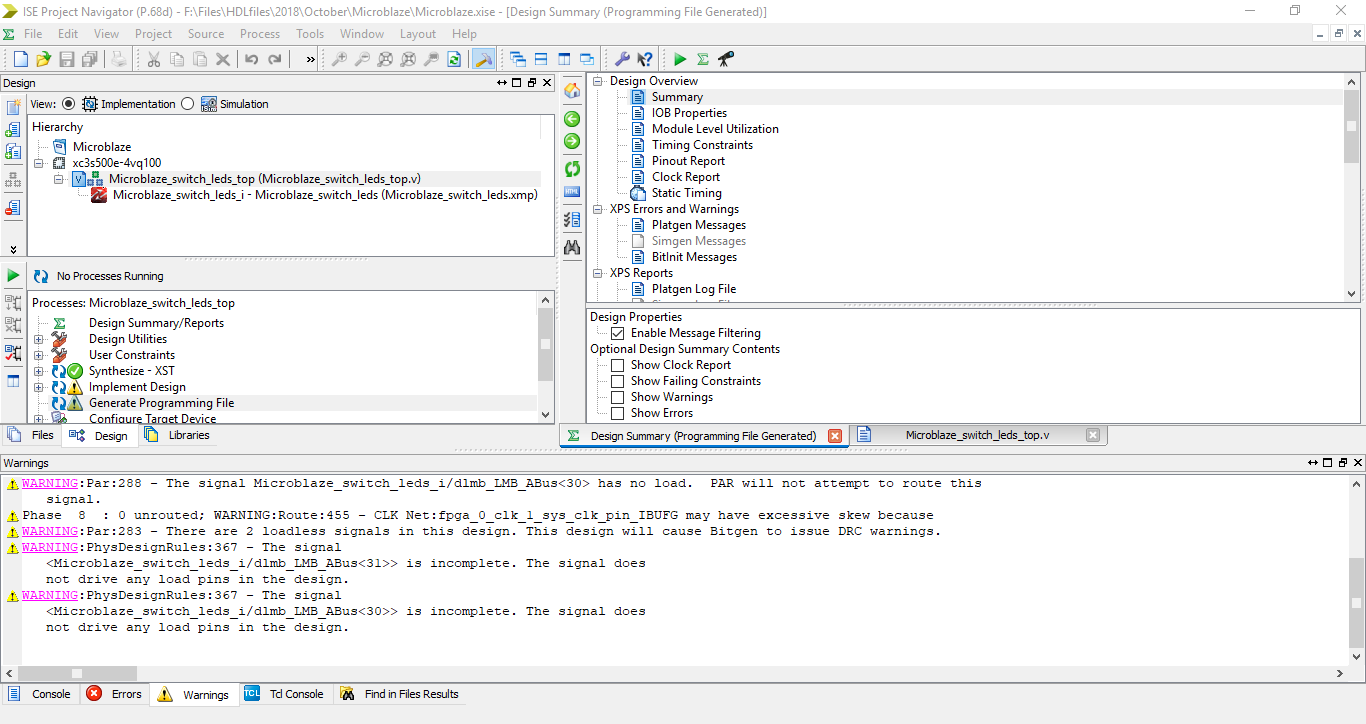The width and height of the screenshot is (1366, 724).
Task: Click the Warnings panel horizontal scrollbar thumb
Action: pyautogui.click(x=77, y=674)
